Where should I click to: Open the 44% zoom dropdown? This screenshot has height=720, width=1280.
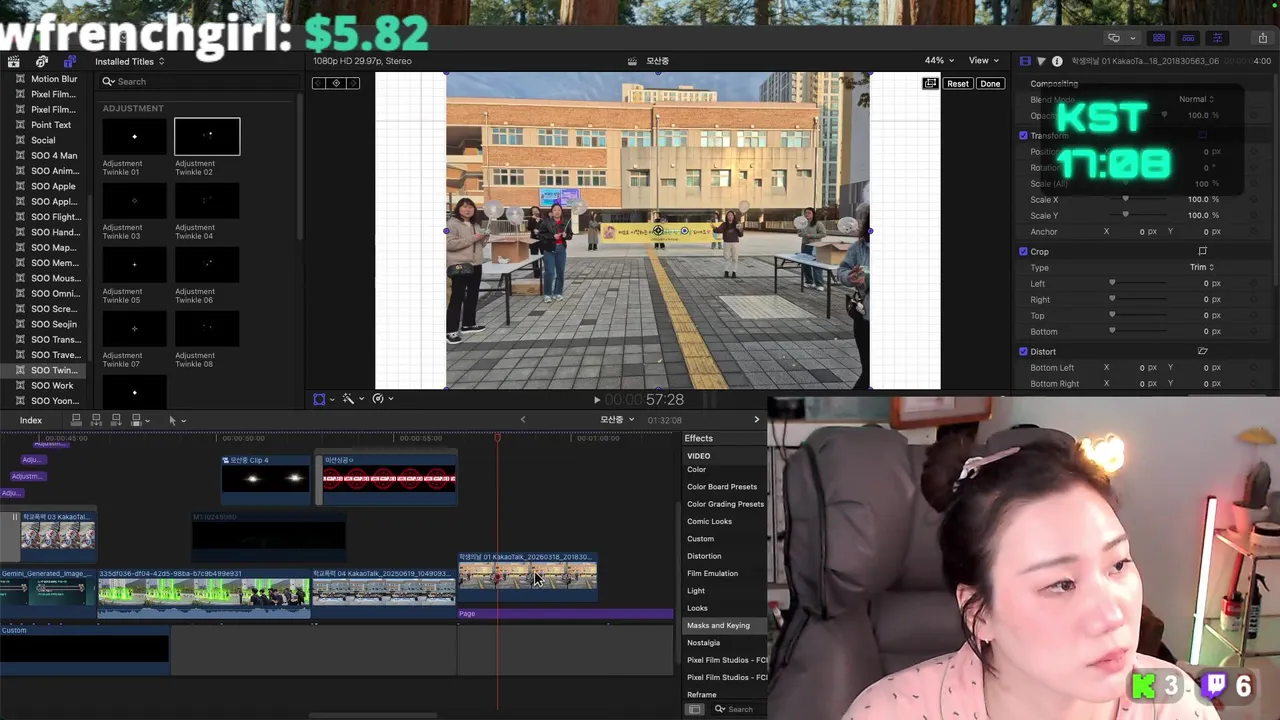(x=939, y=61)
